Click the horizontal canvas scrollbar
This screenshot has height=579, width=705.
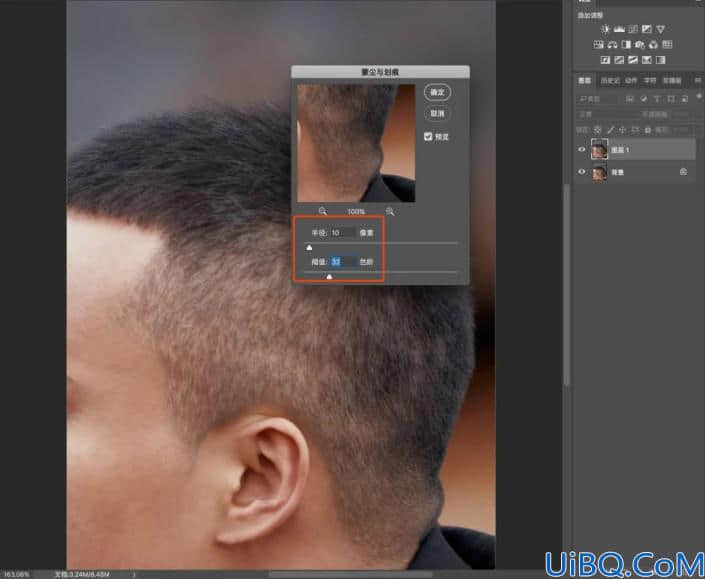(x=351, y=575)
